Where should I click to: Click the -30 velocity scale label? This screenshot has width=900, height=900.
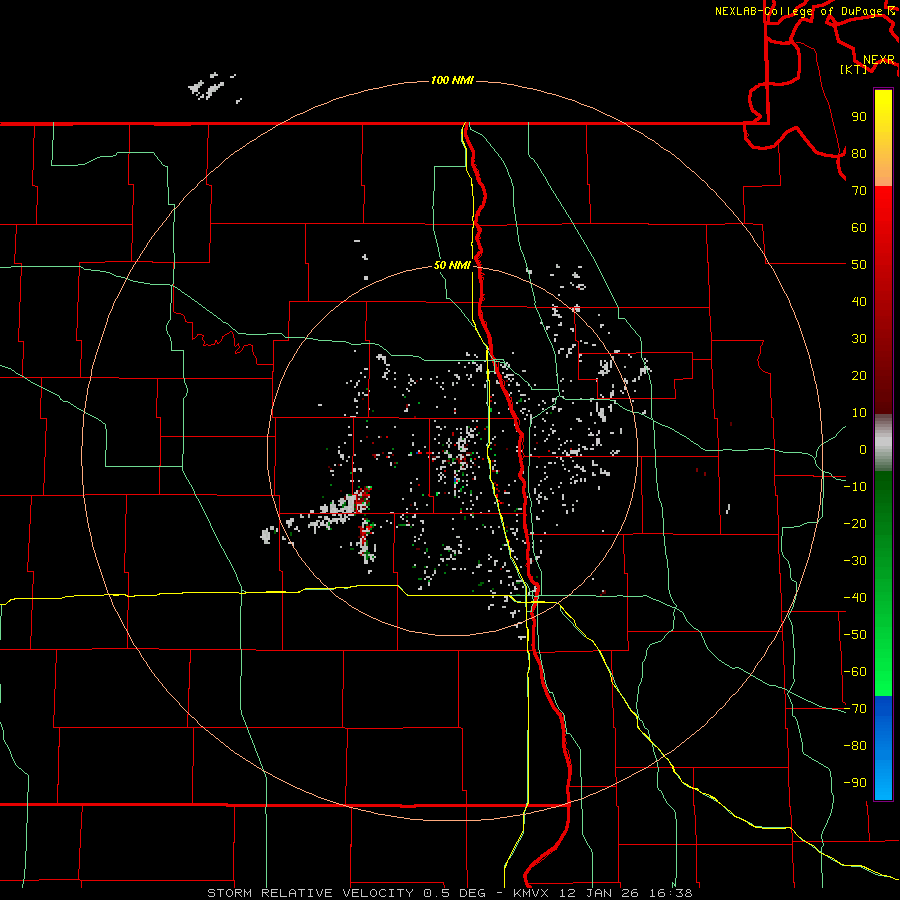855,561
